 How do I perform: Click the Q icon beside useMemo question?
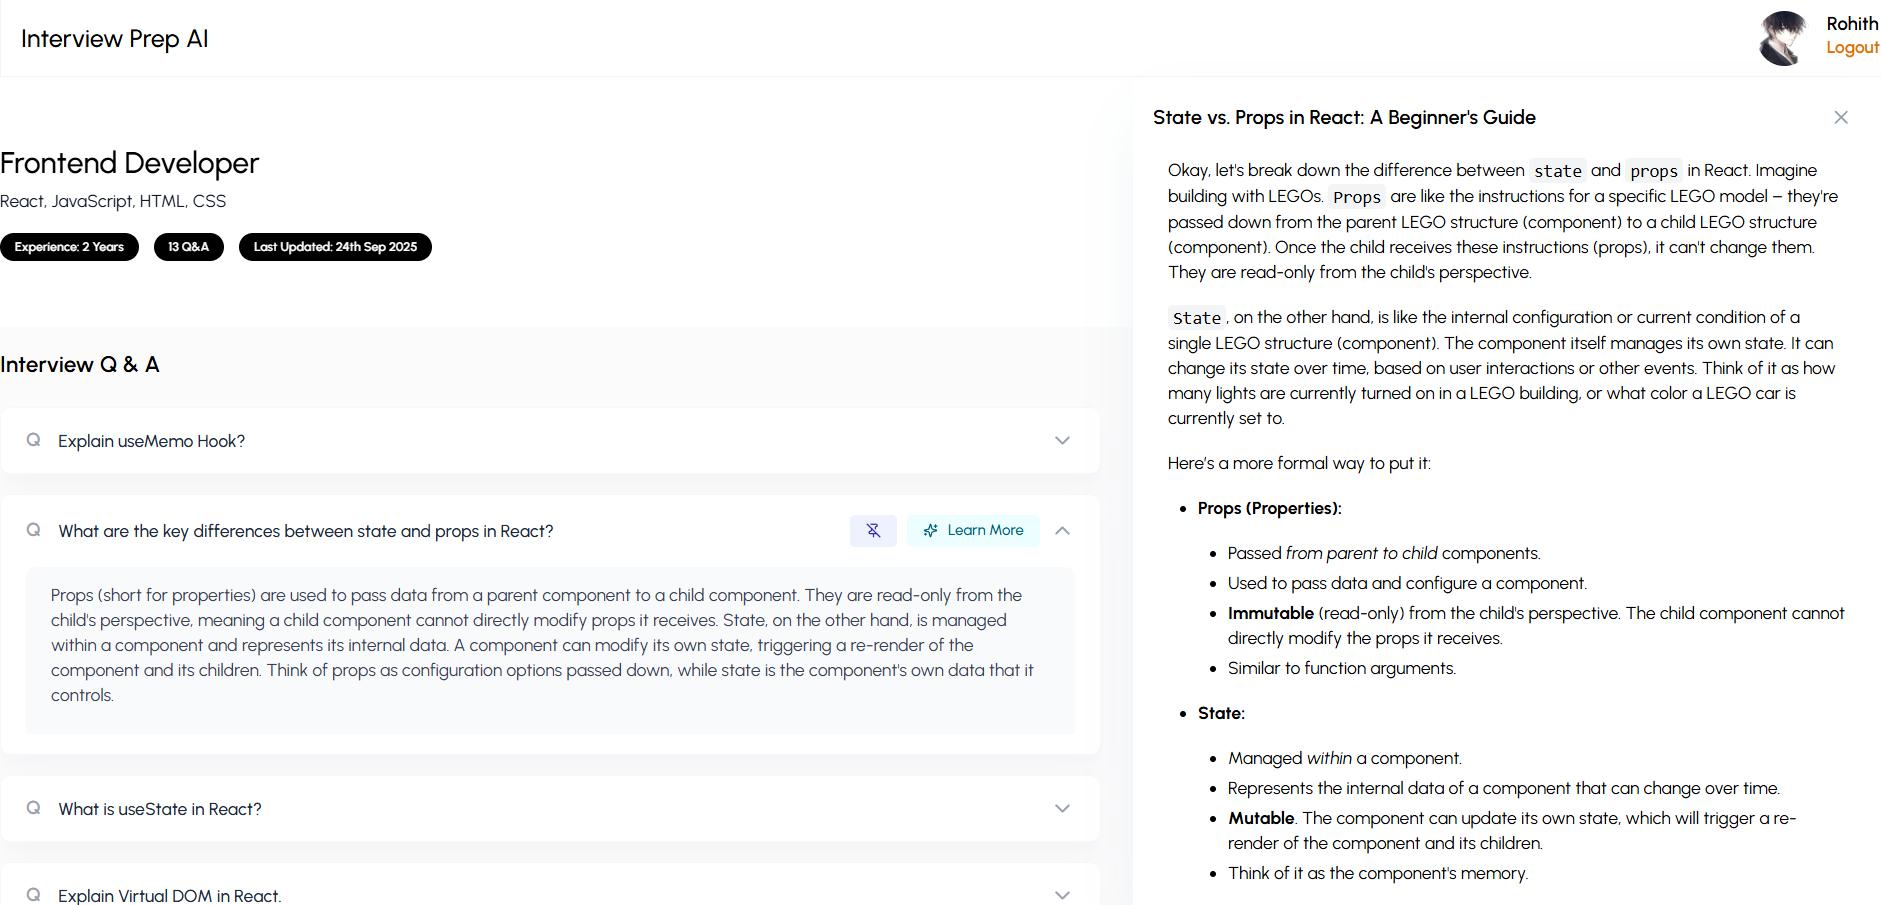point(34,441)
